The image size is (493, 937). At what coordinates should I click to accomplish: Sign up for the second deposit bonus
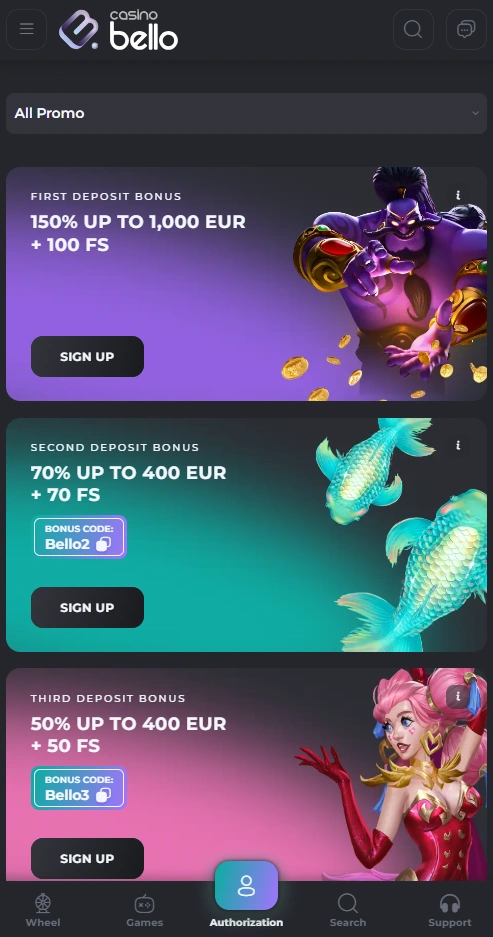click(87, 607)
